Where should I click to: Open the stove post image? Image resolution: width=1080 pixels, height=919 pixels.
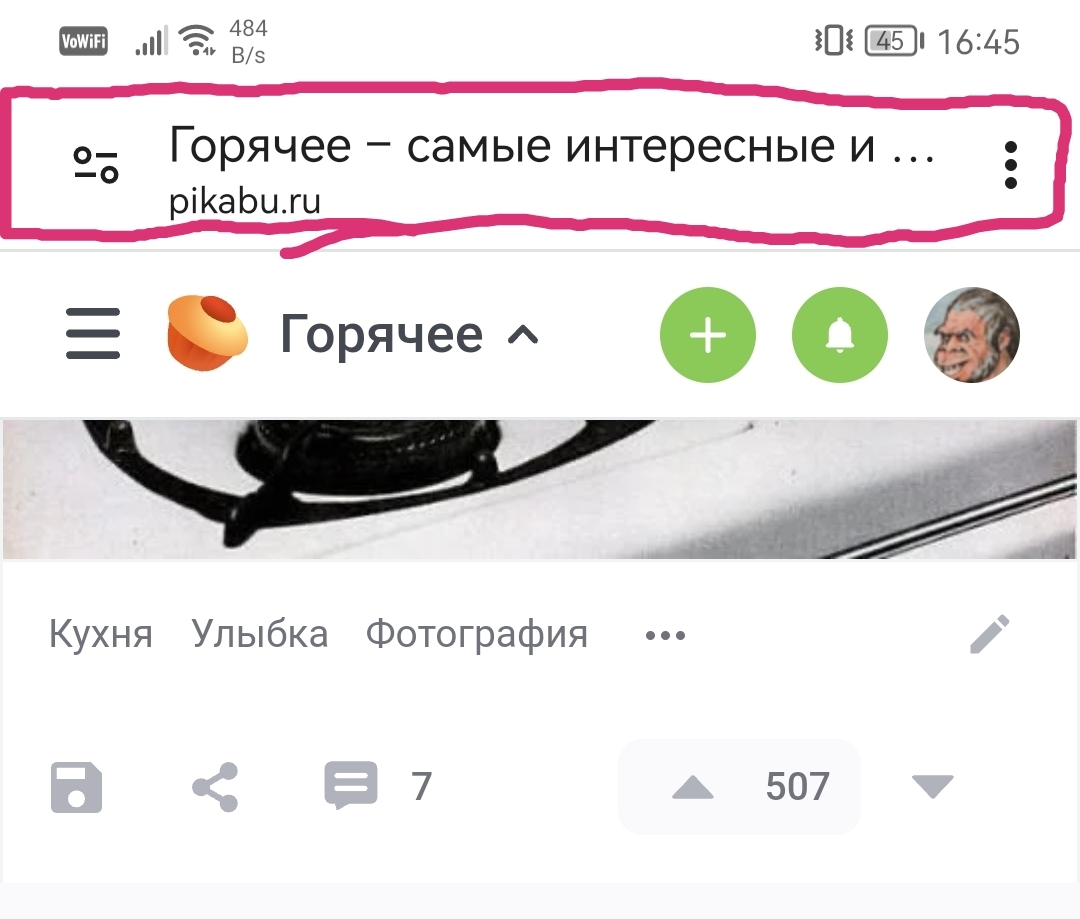pos(539,489)
